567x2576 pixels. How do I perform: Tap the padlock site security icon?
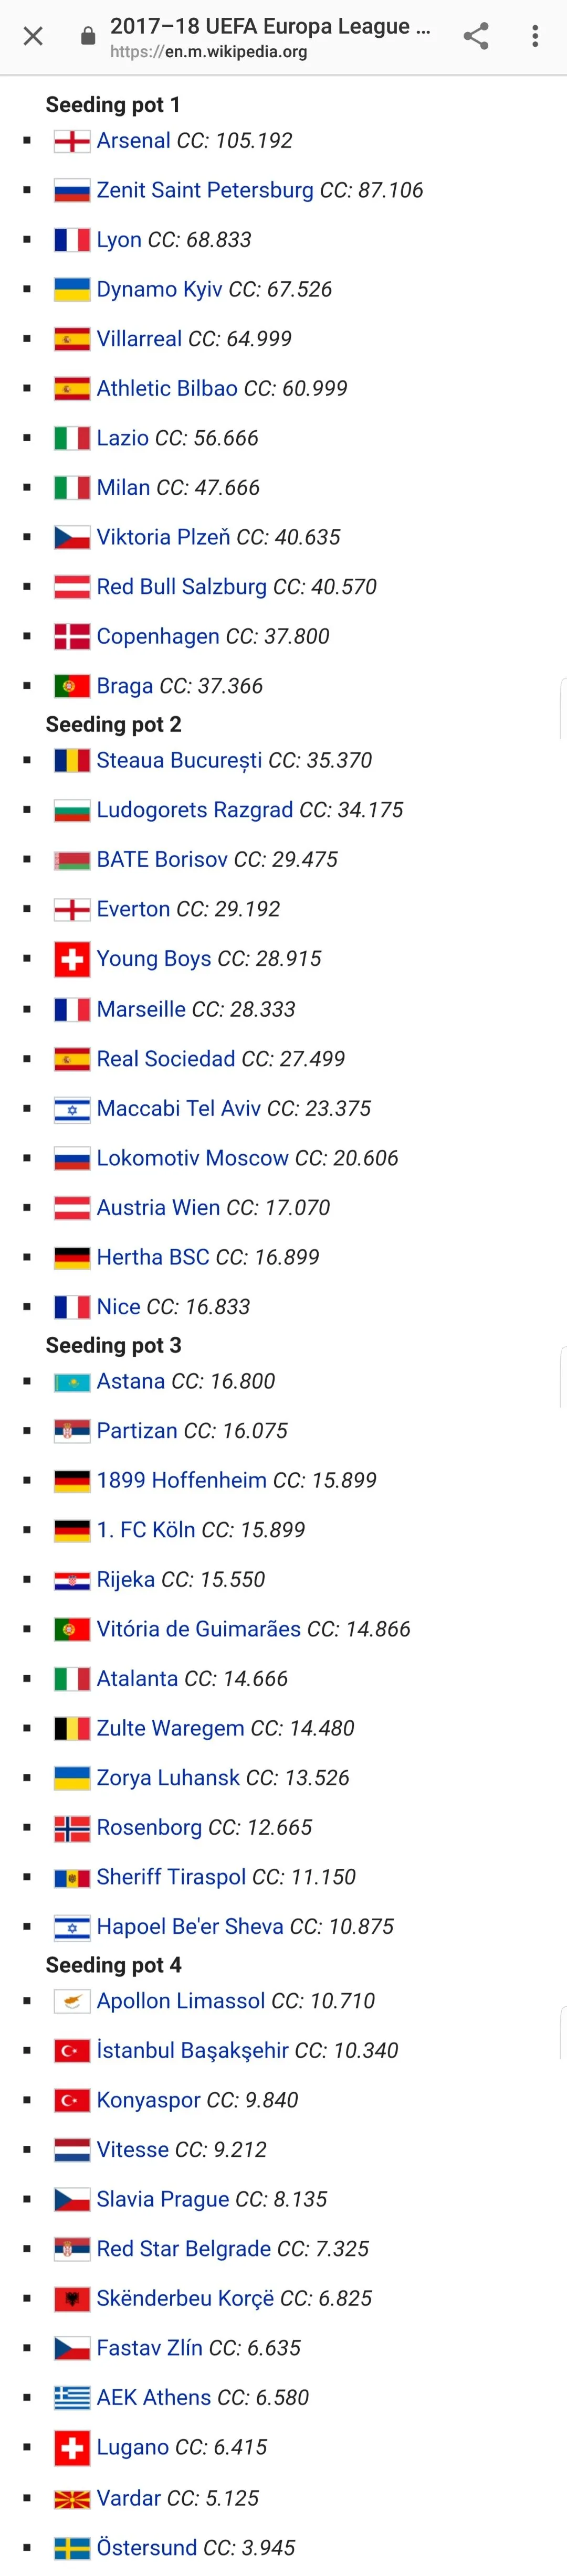click(88, 37)
